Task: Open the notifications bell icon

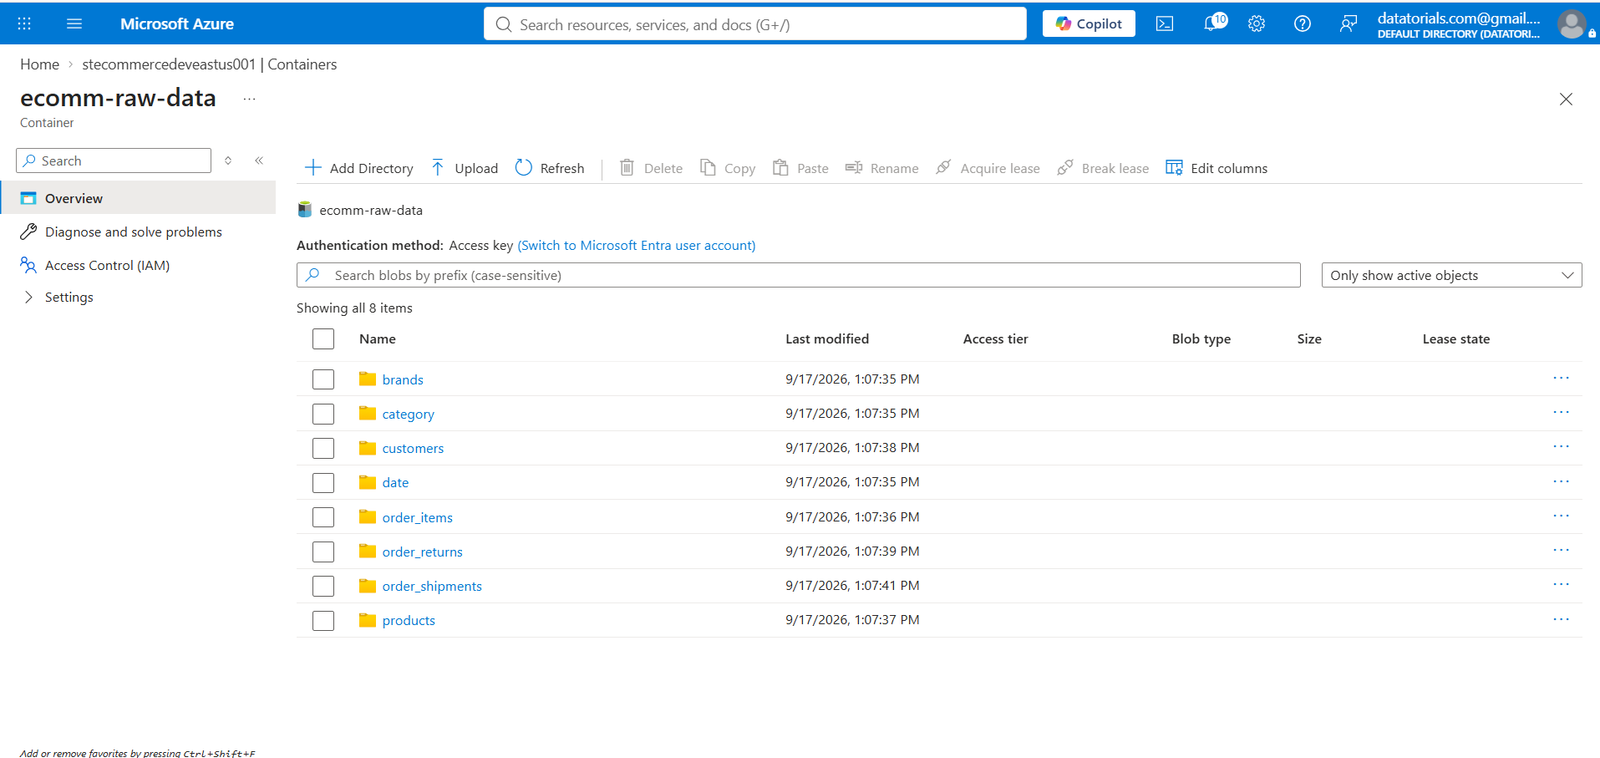Action: [1214, 23]
